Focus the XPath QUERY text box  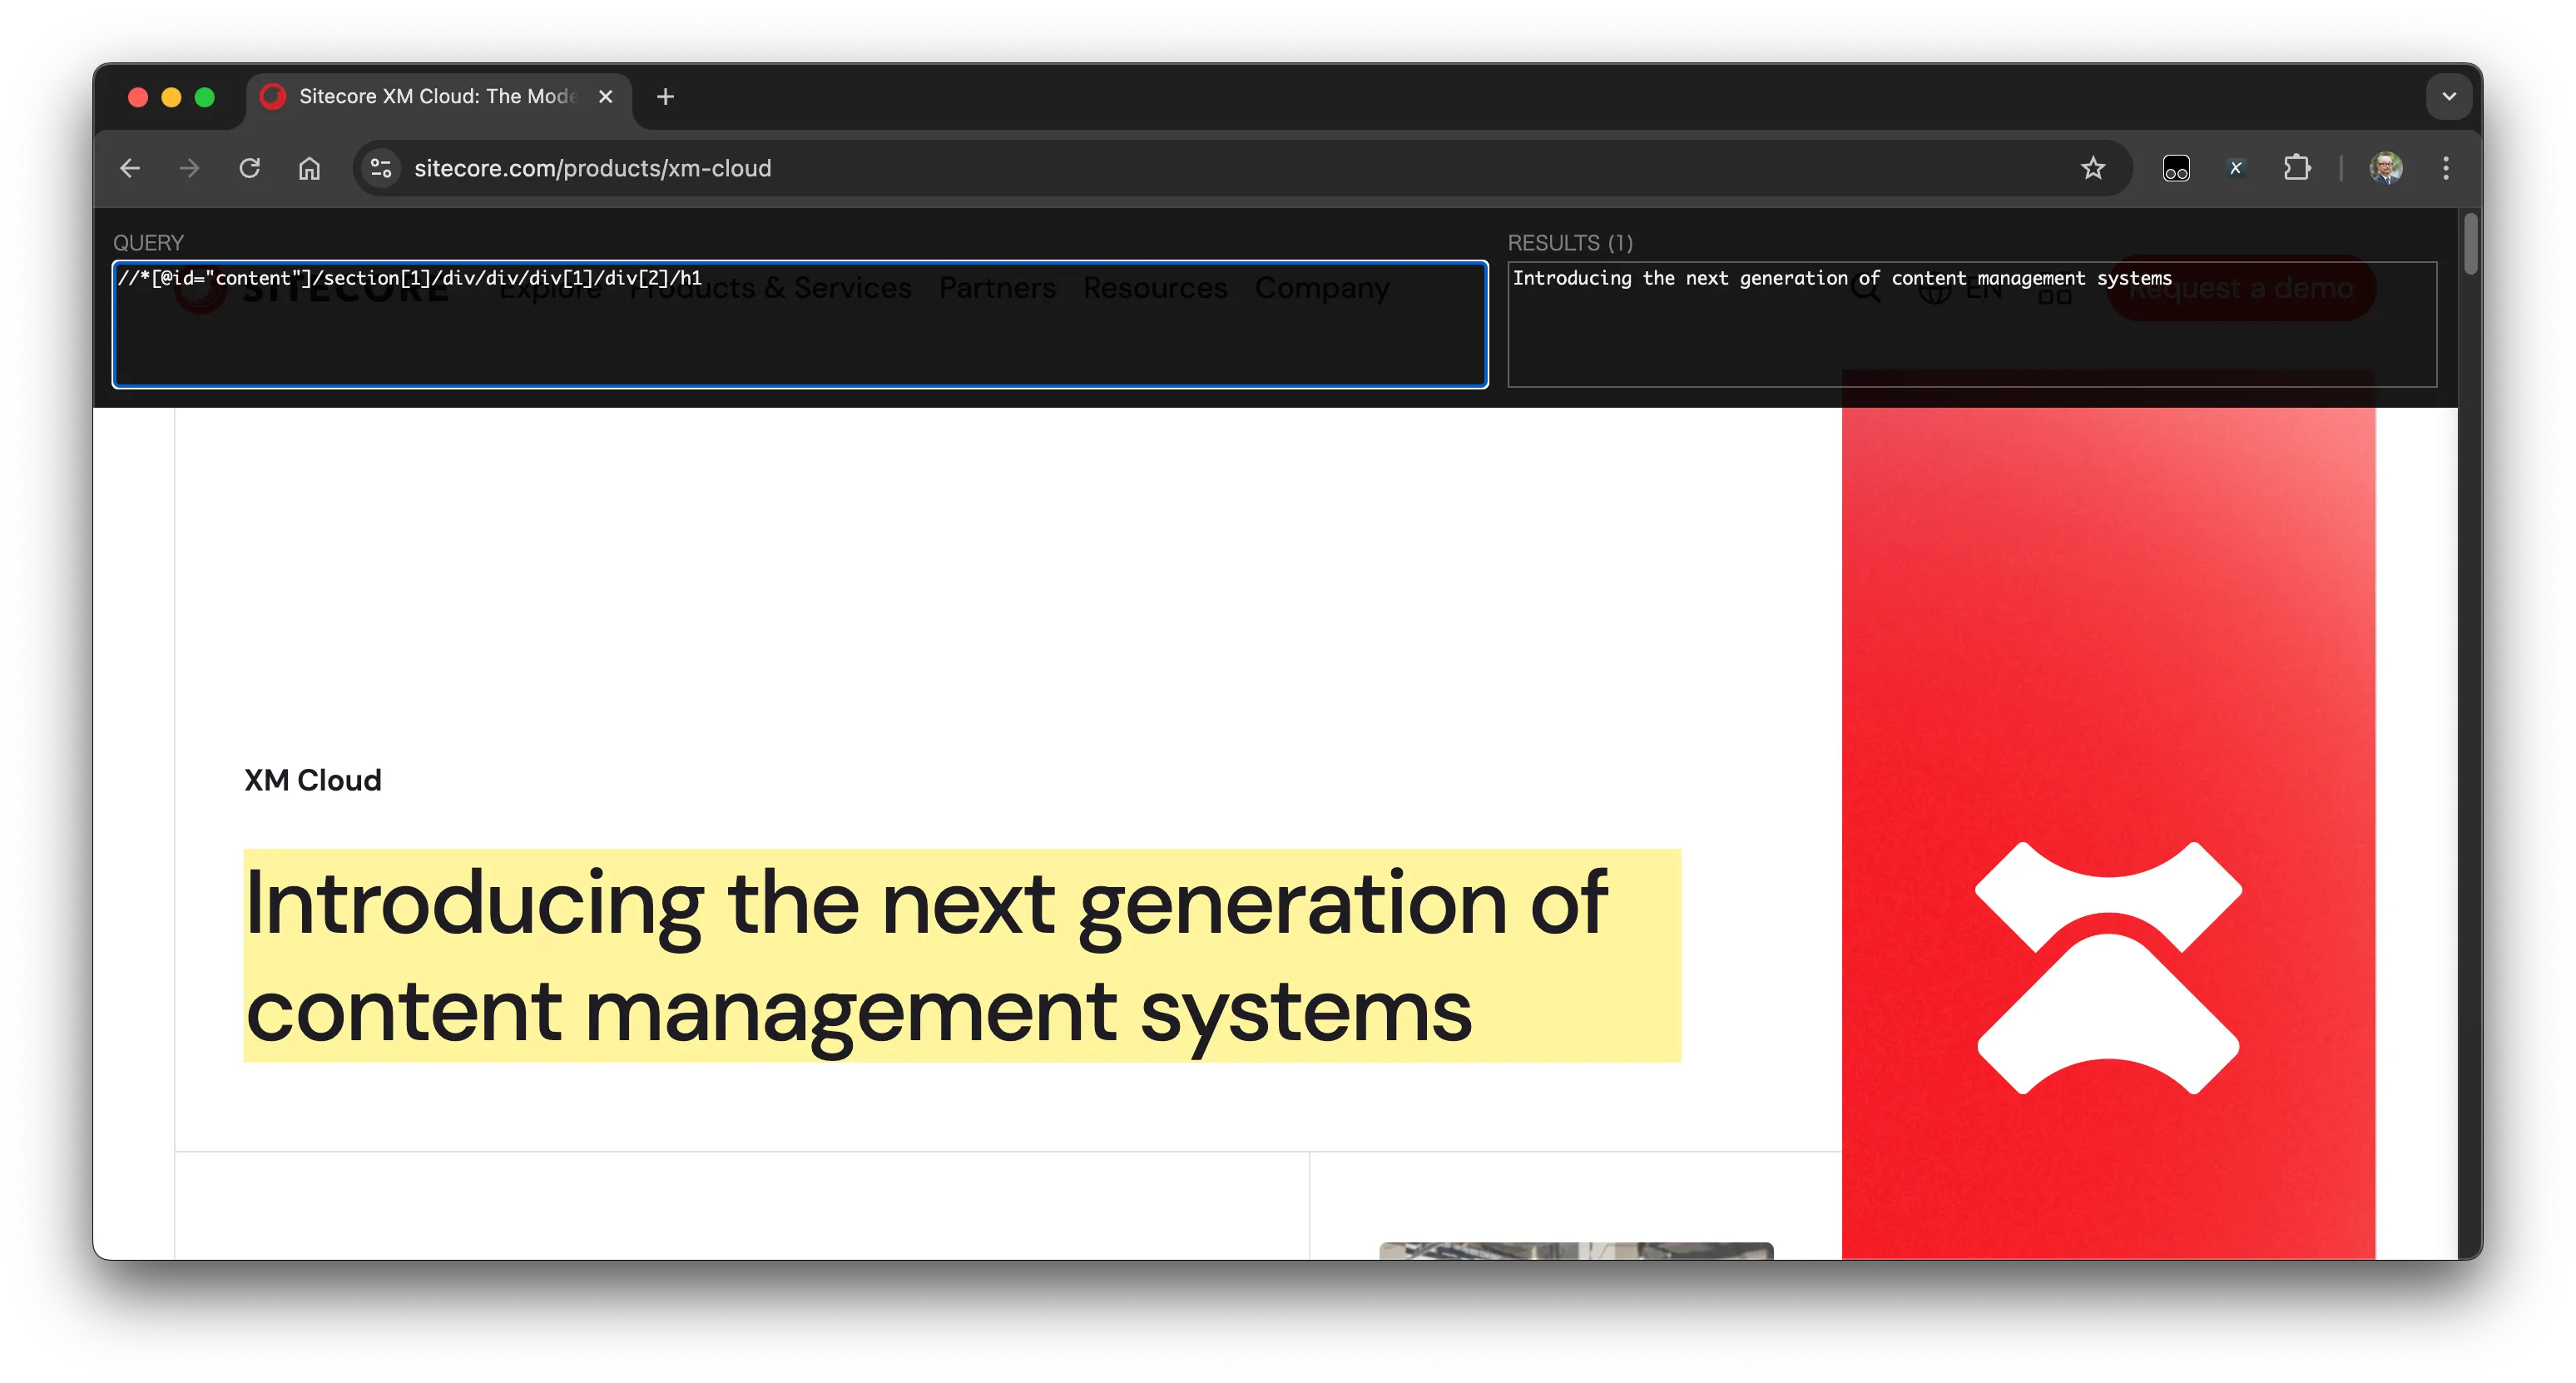800,324
